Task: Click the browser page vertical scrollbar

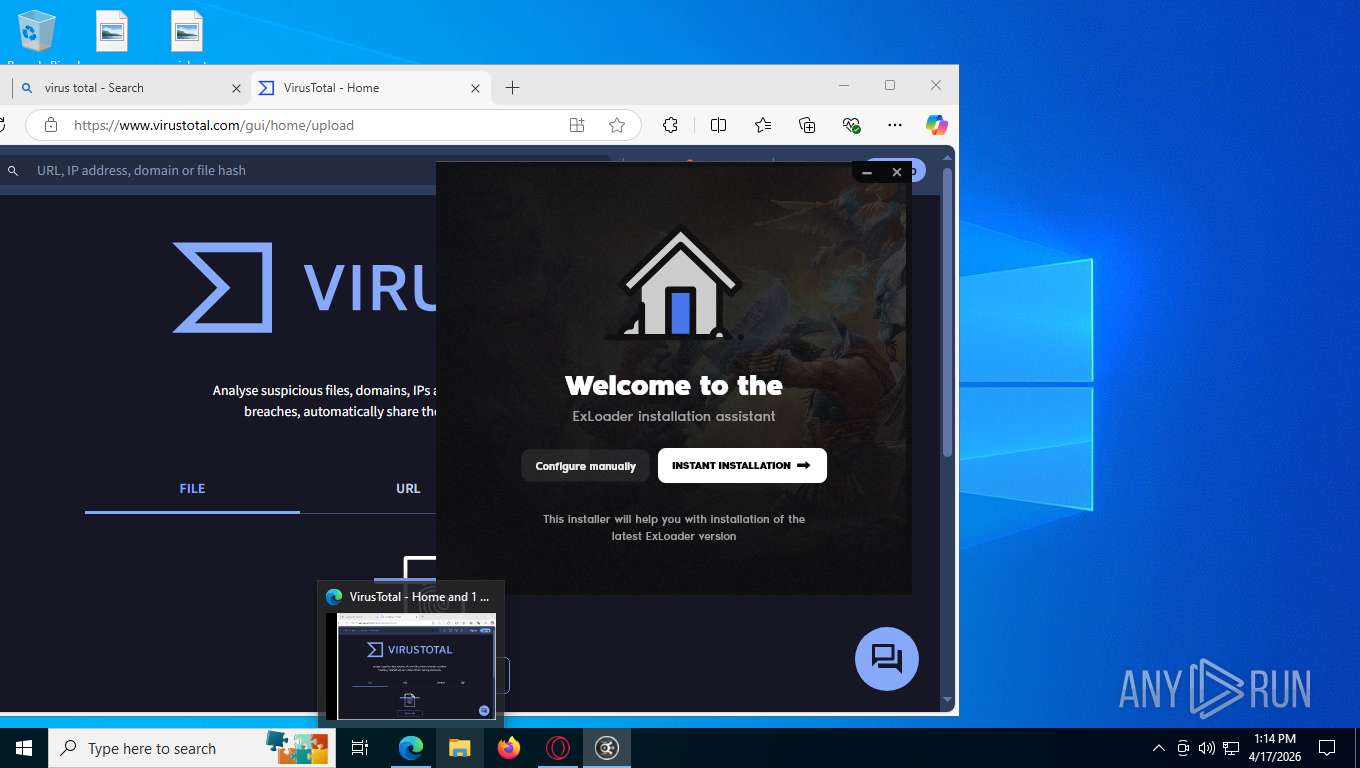Action: [x=948, y=310]
